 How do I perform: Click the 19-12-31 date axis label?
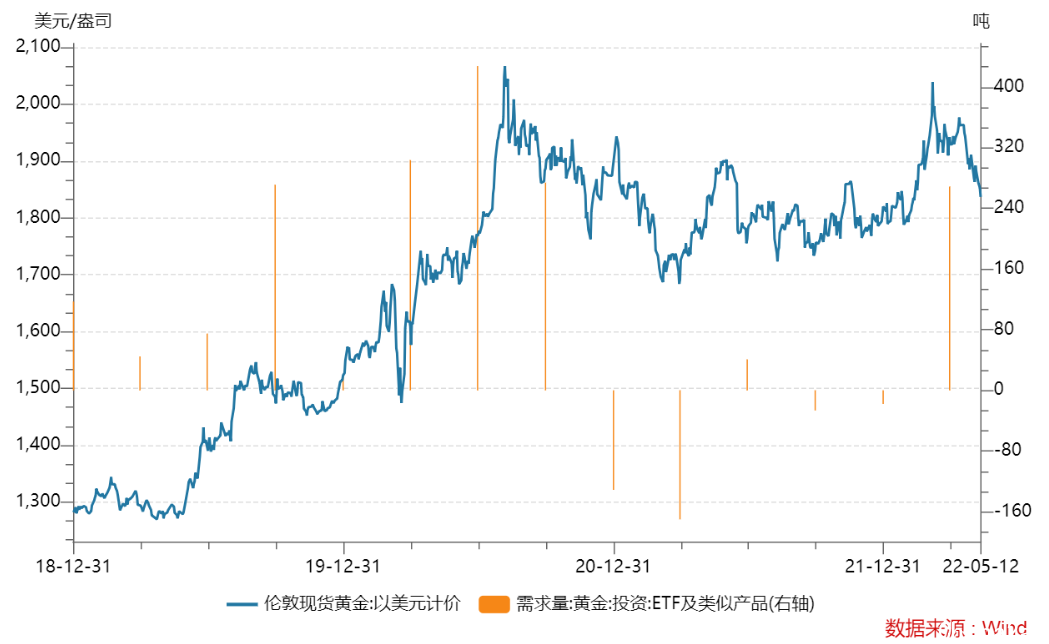pyautogui.click(x=343, y=566)
